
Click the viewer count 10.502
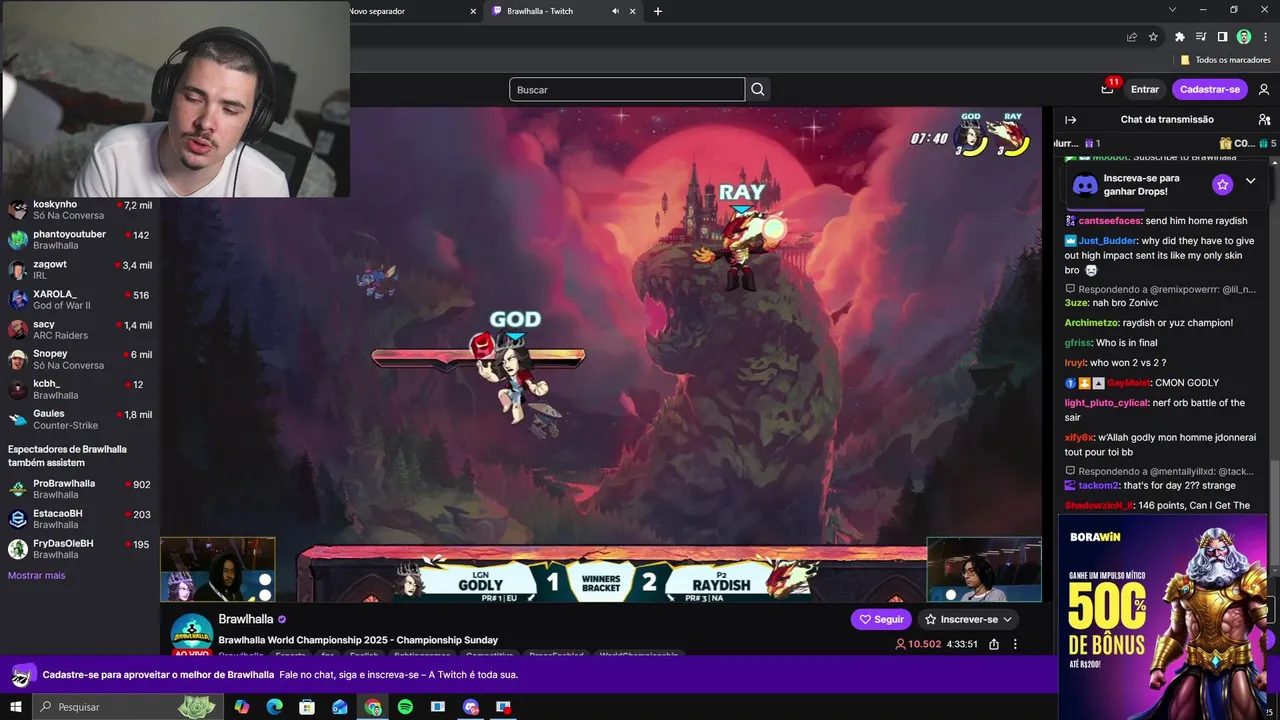918,644
